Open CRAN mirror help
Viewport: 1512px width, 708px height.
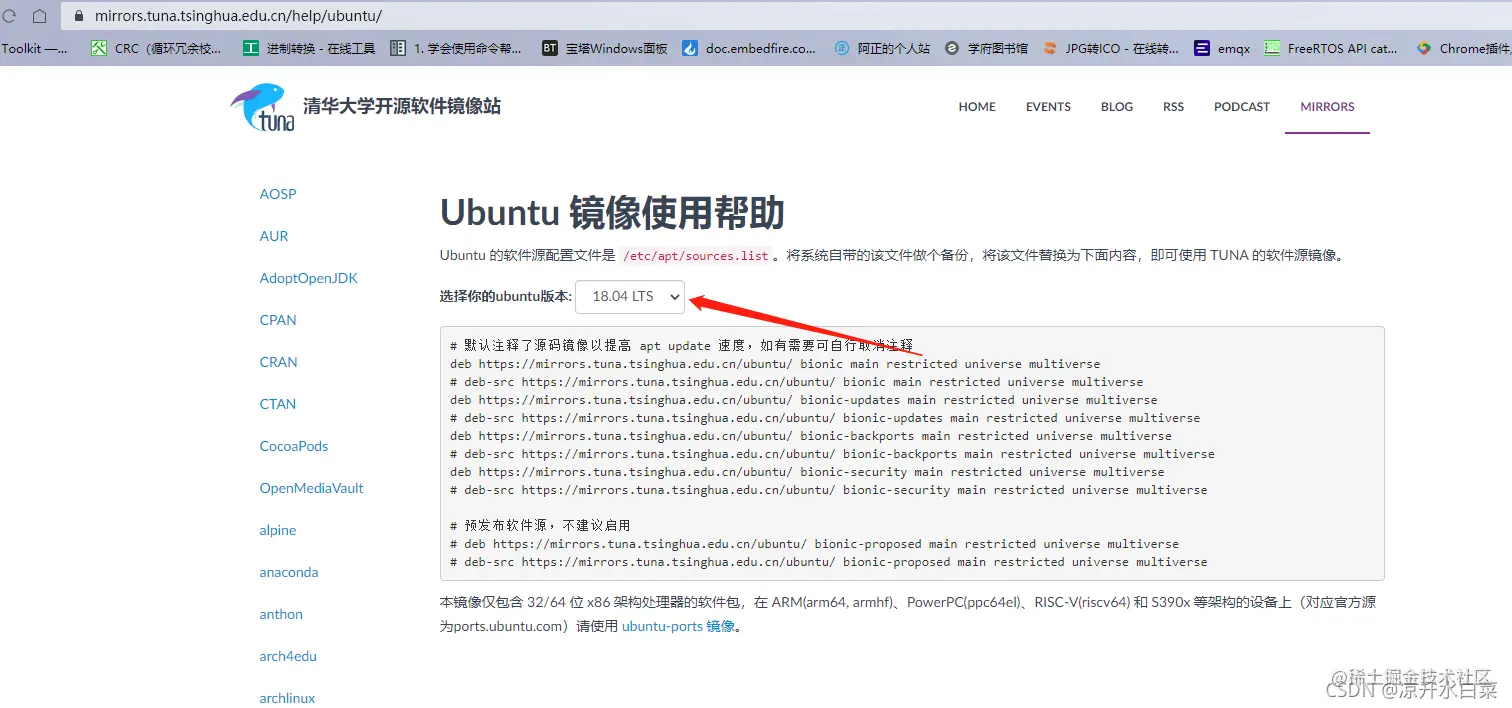pyautogui.click(x=278, y=362)
